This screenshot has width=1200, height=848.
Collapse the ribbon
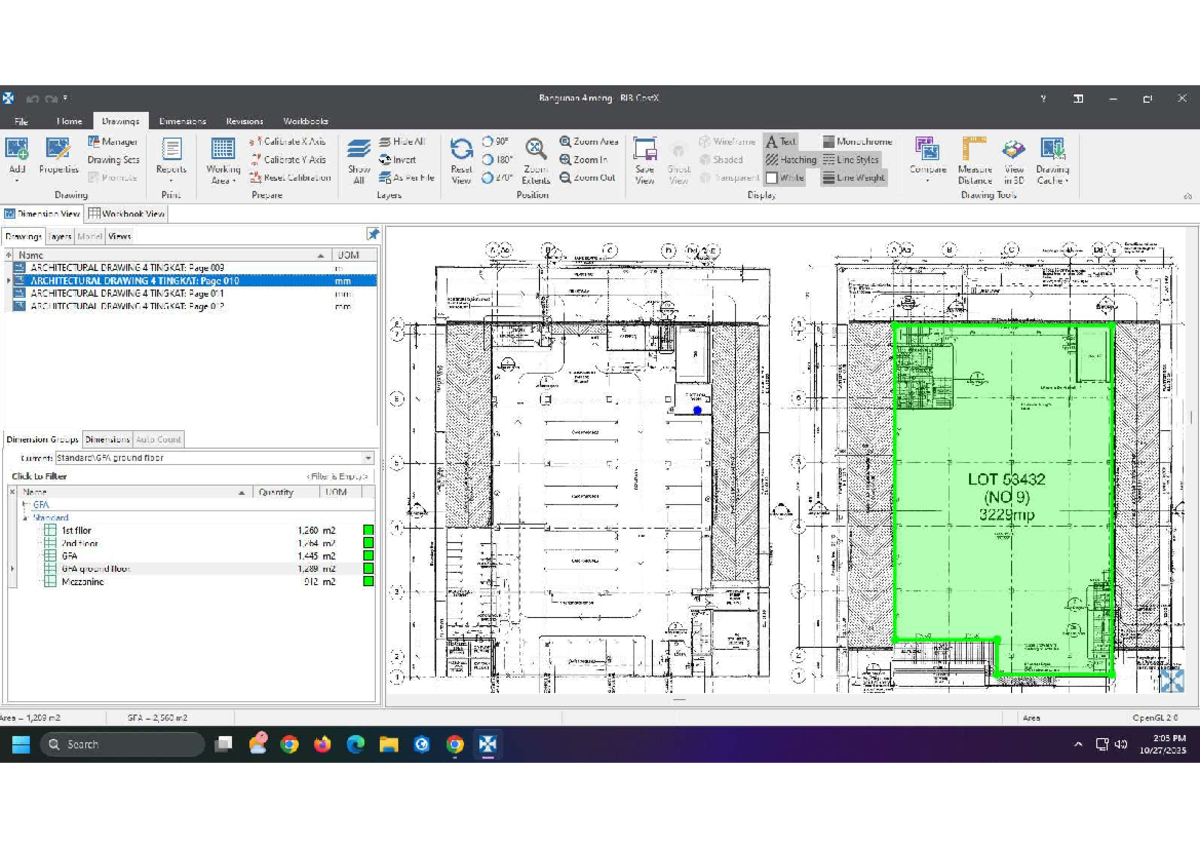[x=1188, y=196]
